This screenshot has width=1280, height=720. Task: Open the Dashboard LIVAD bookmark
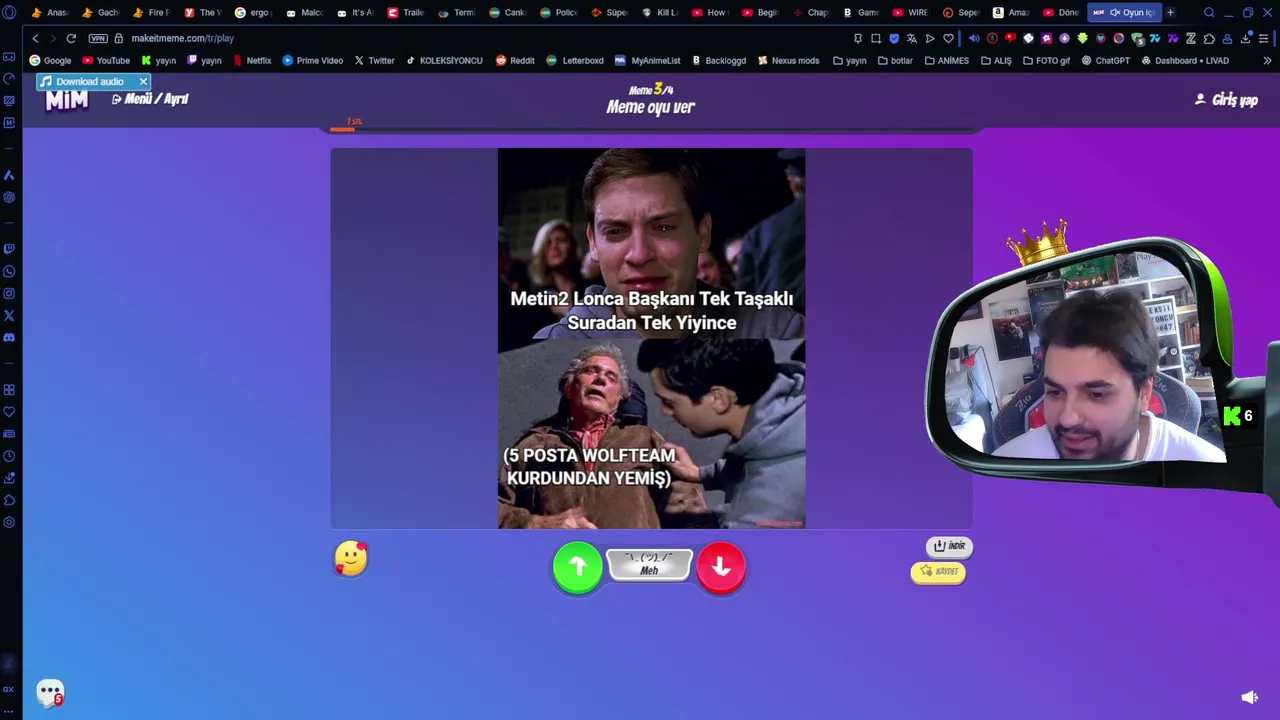pyautogui.click(x=1184, y=61)
